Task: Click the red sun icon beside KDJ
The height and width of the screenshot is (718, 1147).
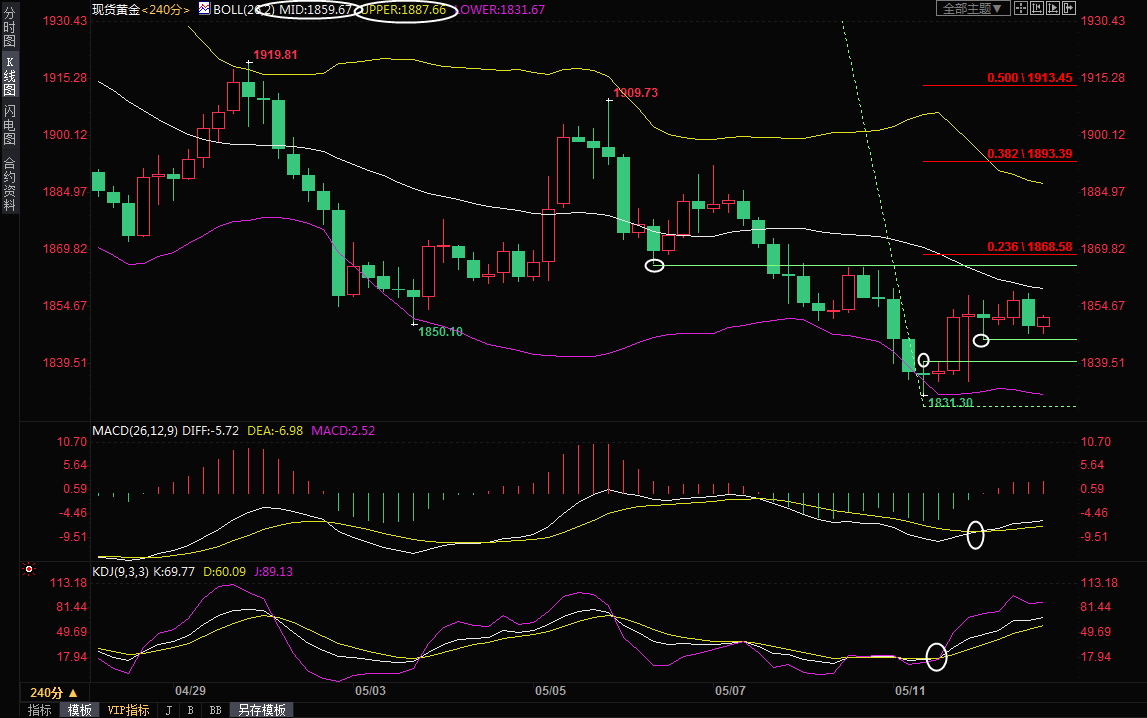Action: coord(28,570)
